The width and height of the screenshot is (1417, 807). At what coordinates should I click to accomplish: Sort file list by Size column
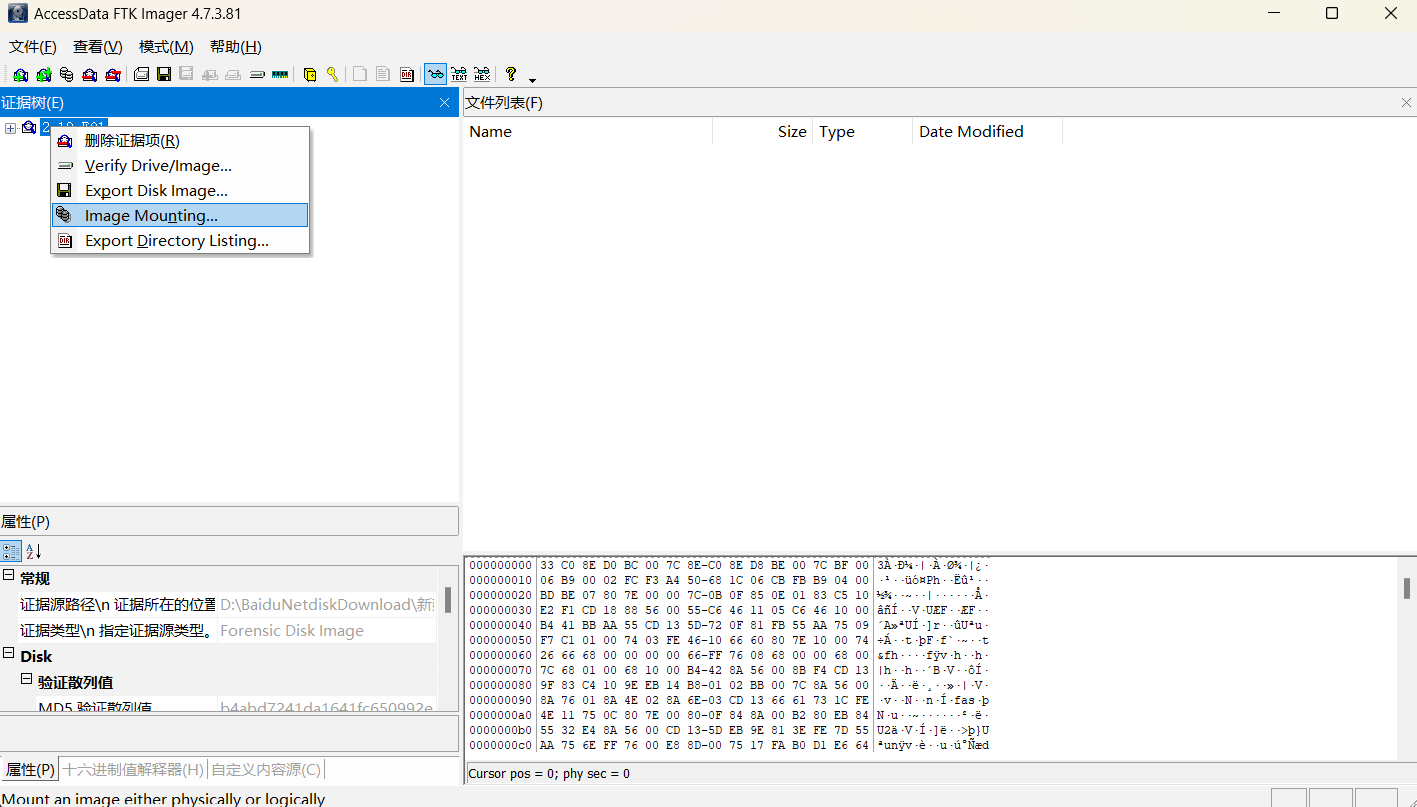coord(763,132)
